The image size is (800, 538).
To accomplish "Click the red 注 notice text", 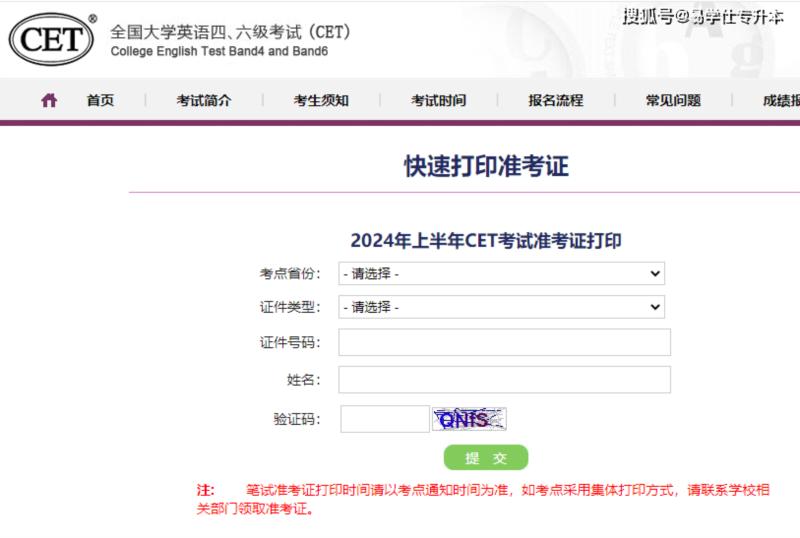I will (x=483, y=499).
